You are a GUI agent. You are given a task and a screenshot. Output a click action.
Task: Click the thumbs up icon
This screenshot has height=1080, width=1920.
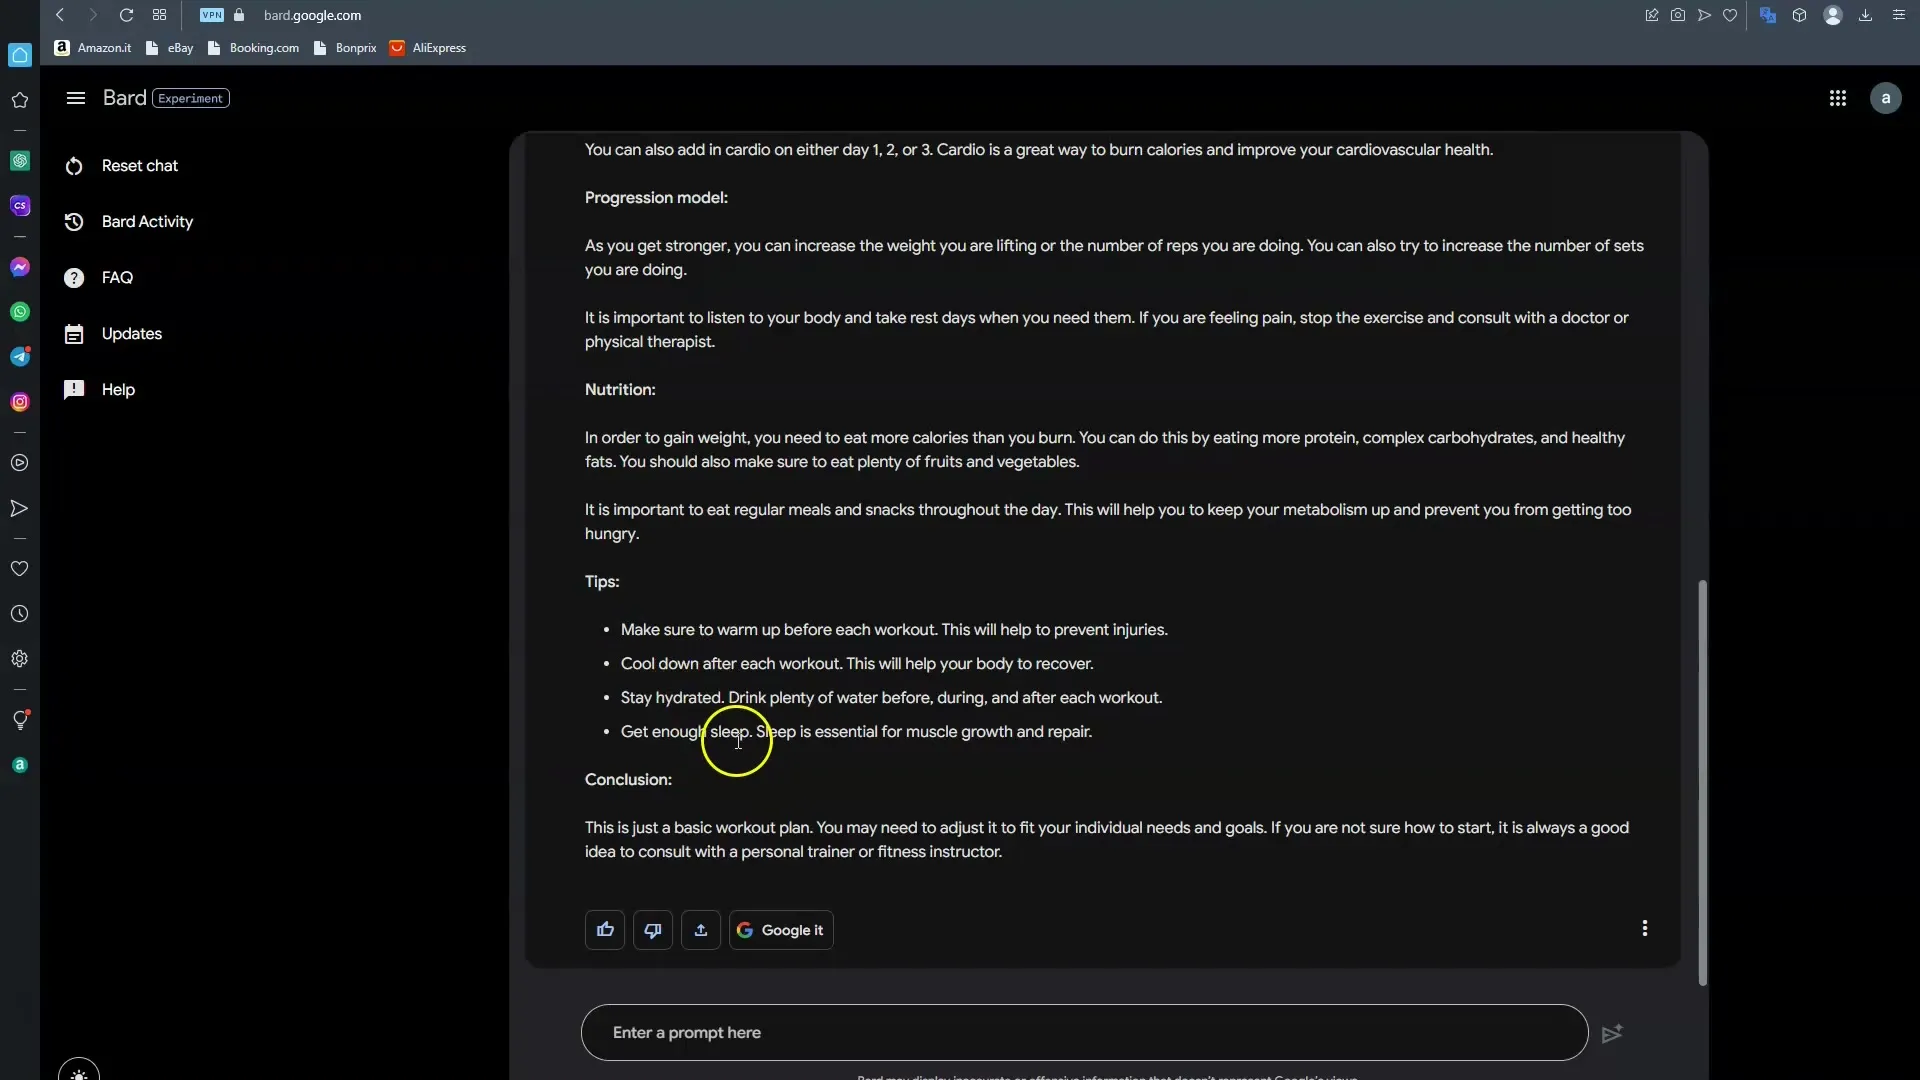[x=605, y=930]
